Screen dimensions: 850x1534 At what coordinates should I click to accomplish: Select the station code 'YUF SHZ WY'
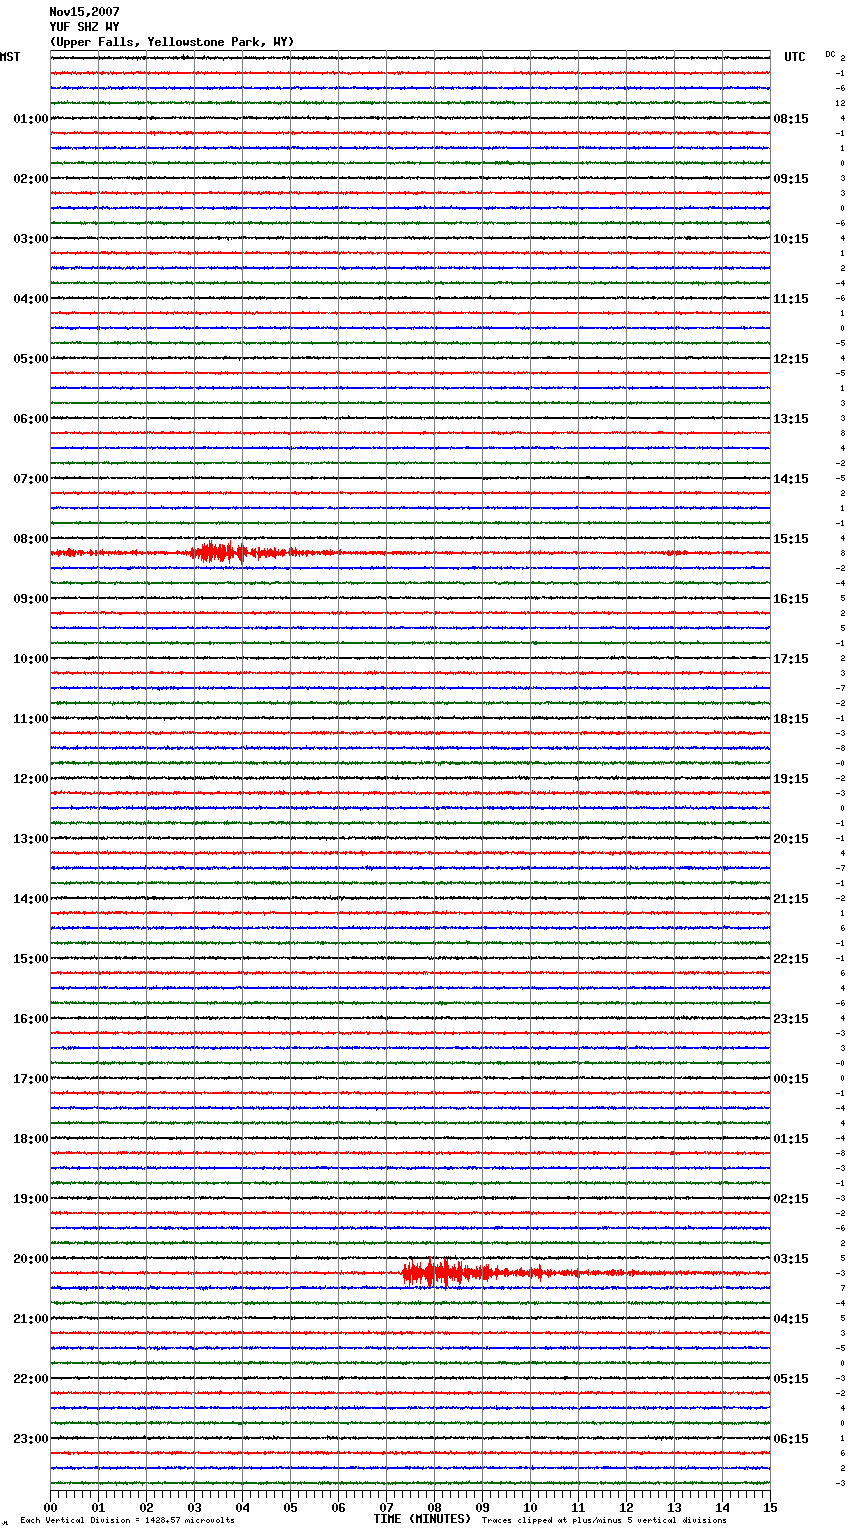click(85, 27)
